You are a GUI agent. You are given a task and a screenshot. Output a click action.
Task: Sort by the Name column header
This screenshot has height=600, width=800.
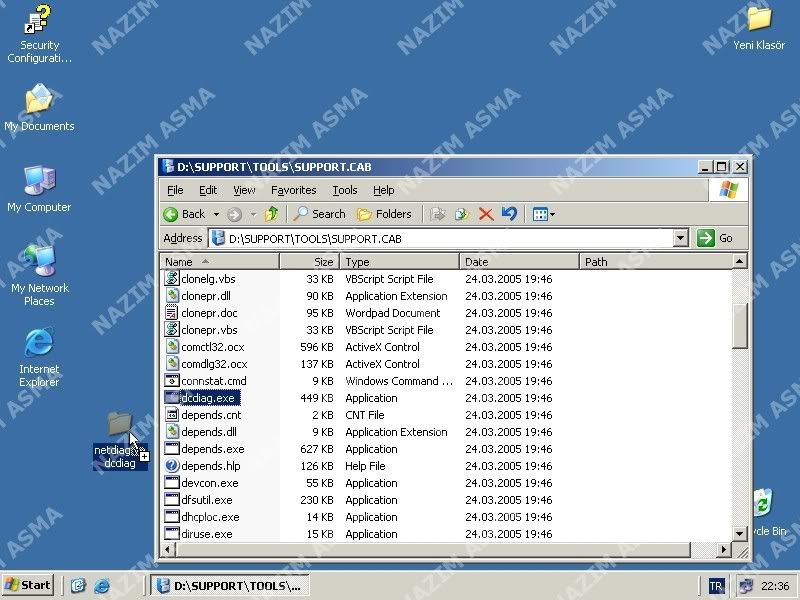pos(219,262)
